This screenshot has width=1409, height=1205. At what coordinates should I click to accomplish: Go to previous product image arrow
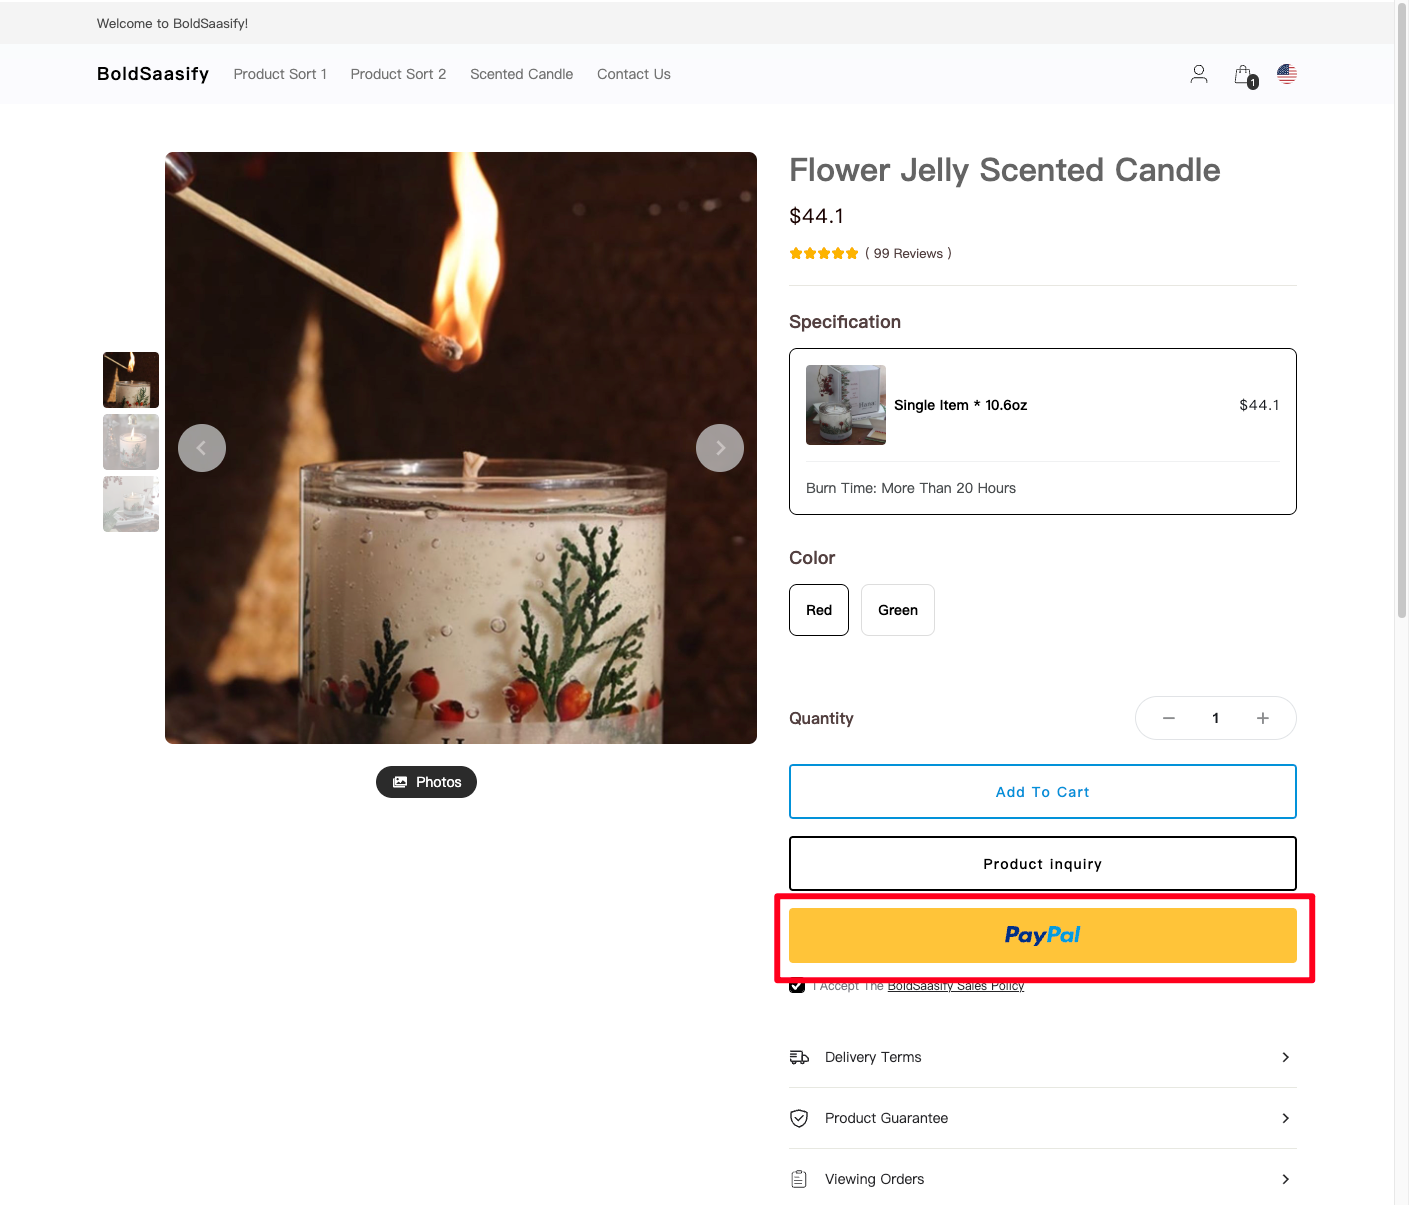pyautogui.click(x=202, y=448)
